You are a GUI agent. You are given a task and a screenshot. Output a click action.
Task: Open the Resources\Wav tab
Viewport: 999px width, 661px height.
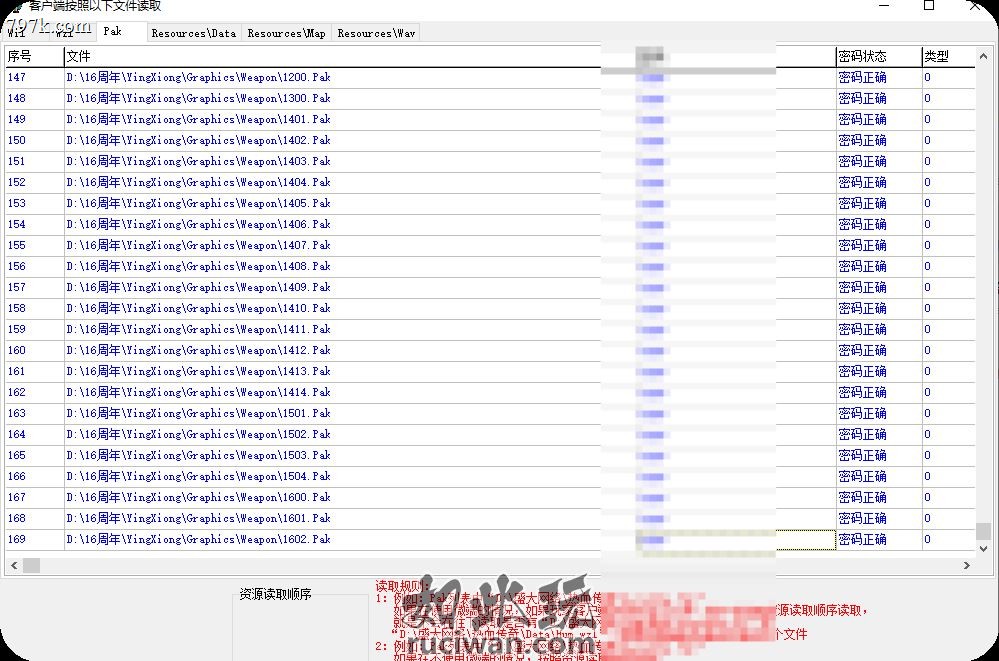(376, 33)
